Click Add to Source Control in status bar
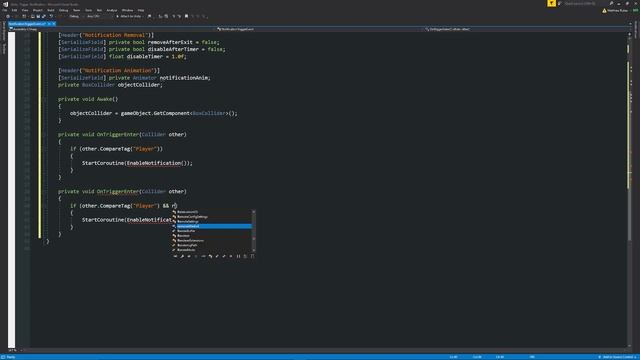This screenshot has width=640, height=360. click(x=618, y=357)
